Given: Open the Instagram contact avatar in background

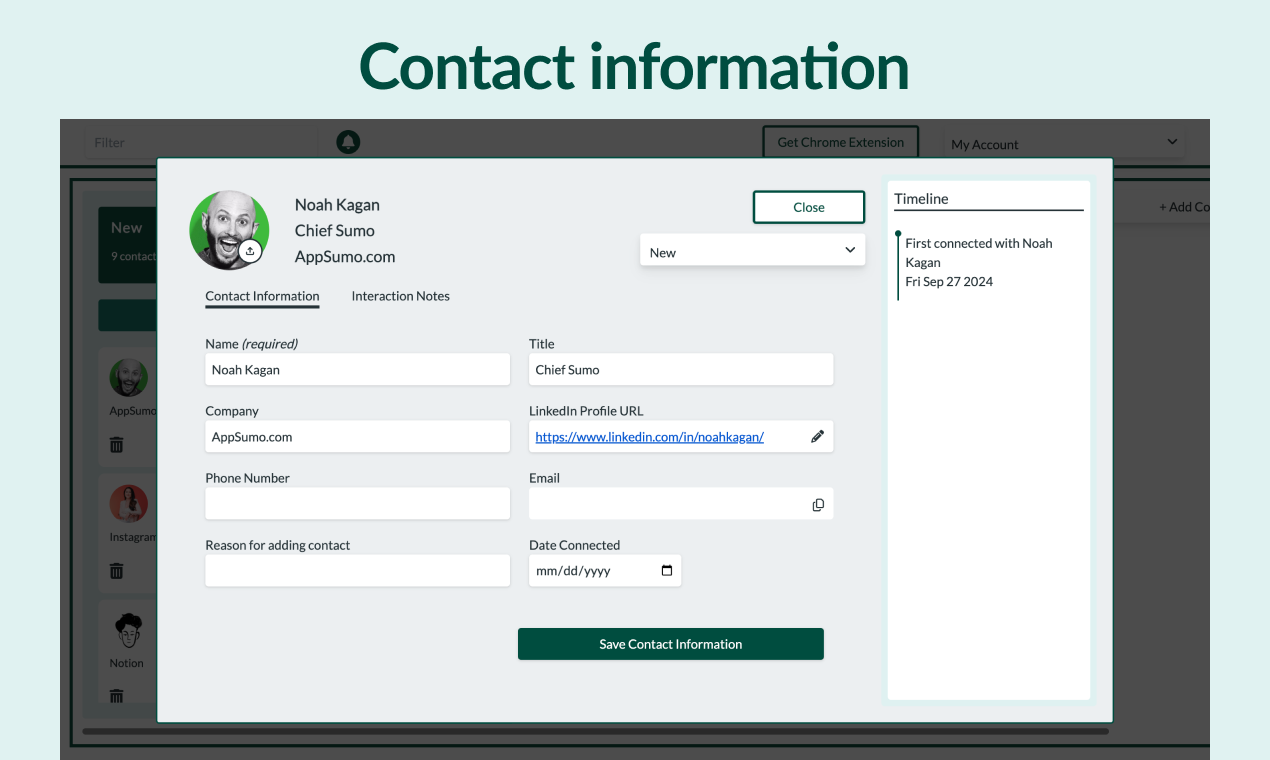Looking at the screenshot, I should pos(129,504).
